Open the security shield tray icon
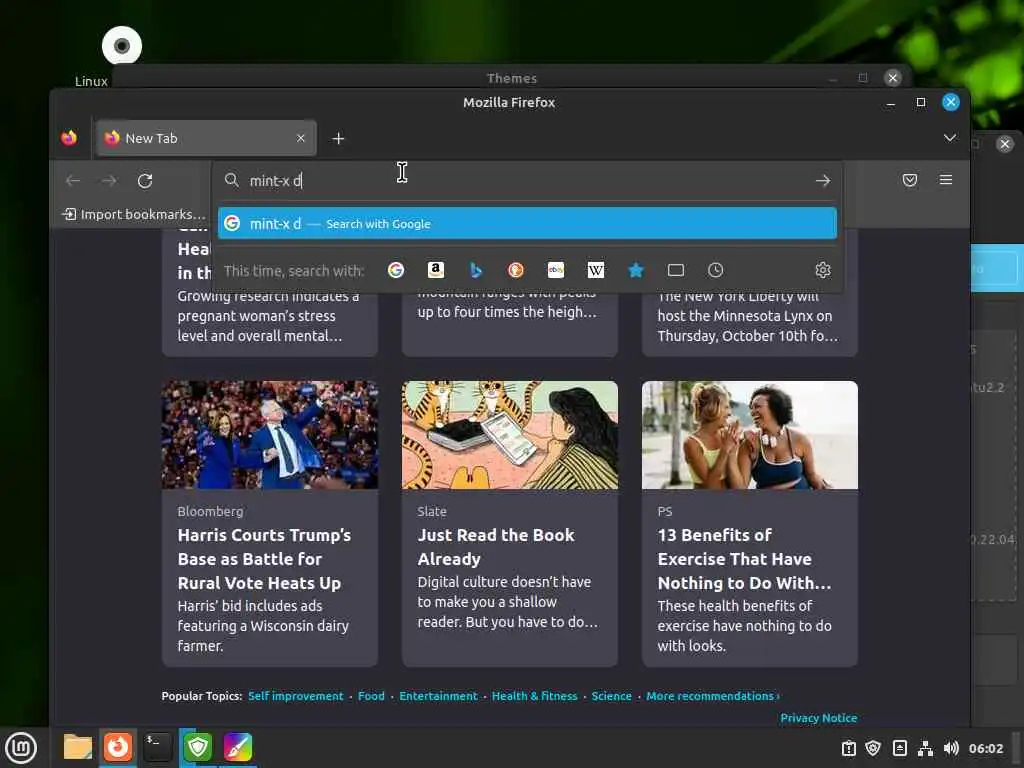 [x=873, y=748]
